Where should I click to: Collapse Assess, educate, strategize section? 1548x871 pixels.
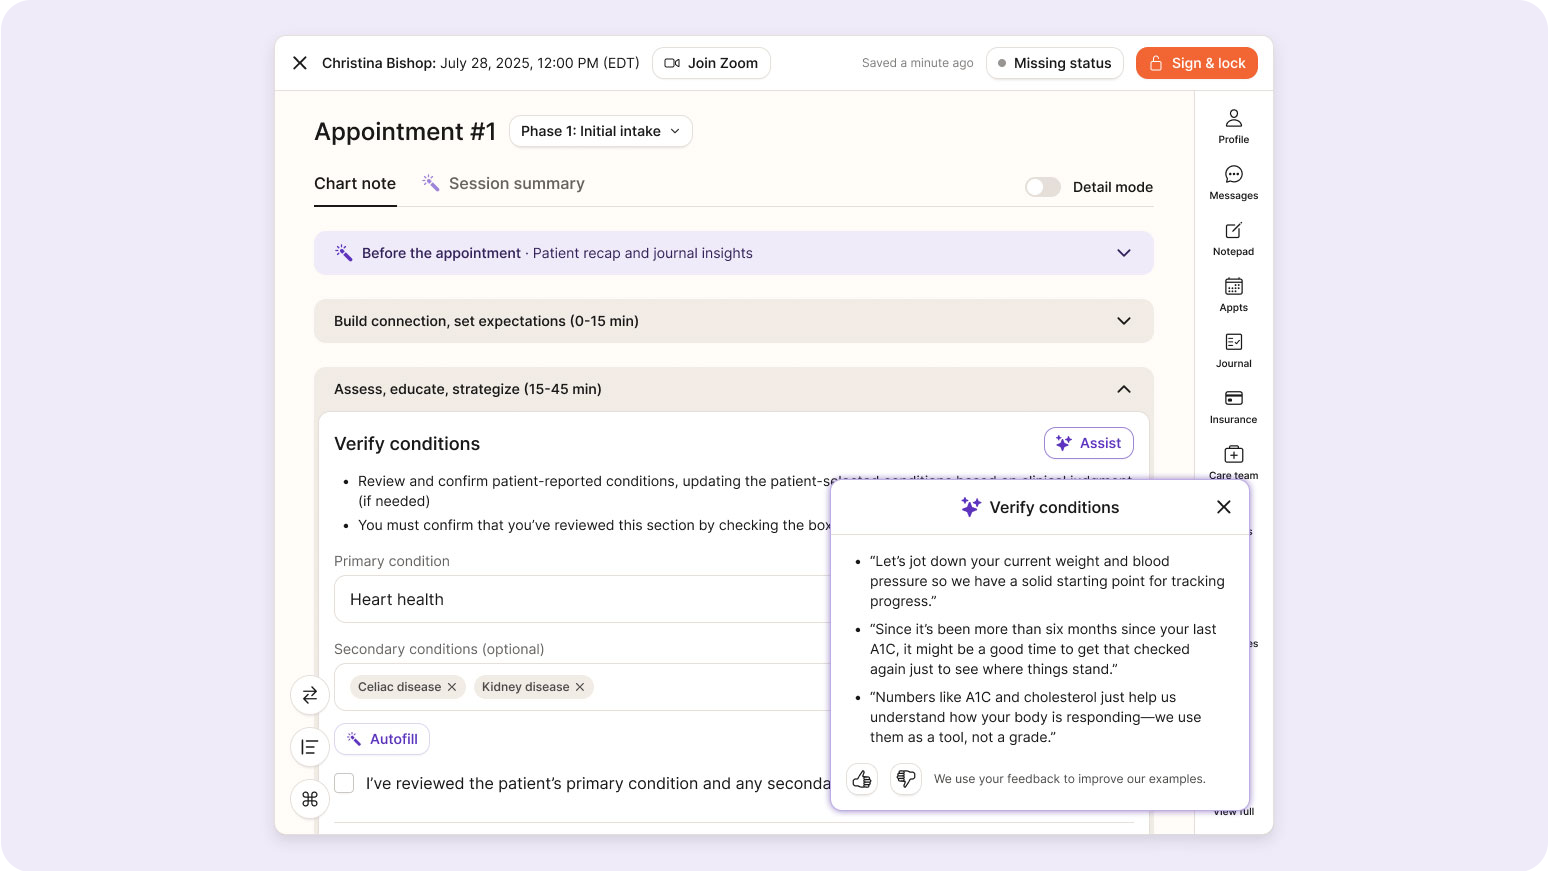pos(734,389)
